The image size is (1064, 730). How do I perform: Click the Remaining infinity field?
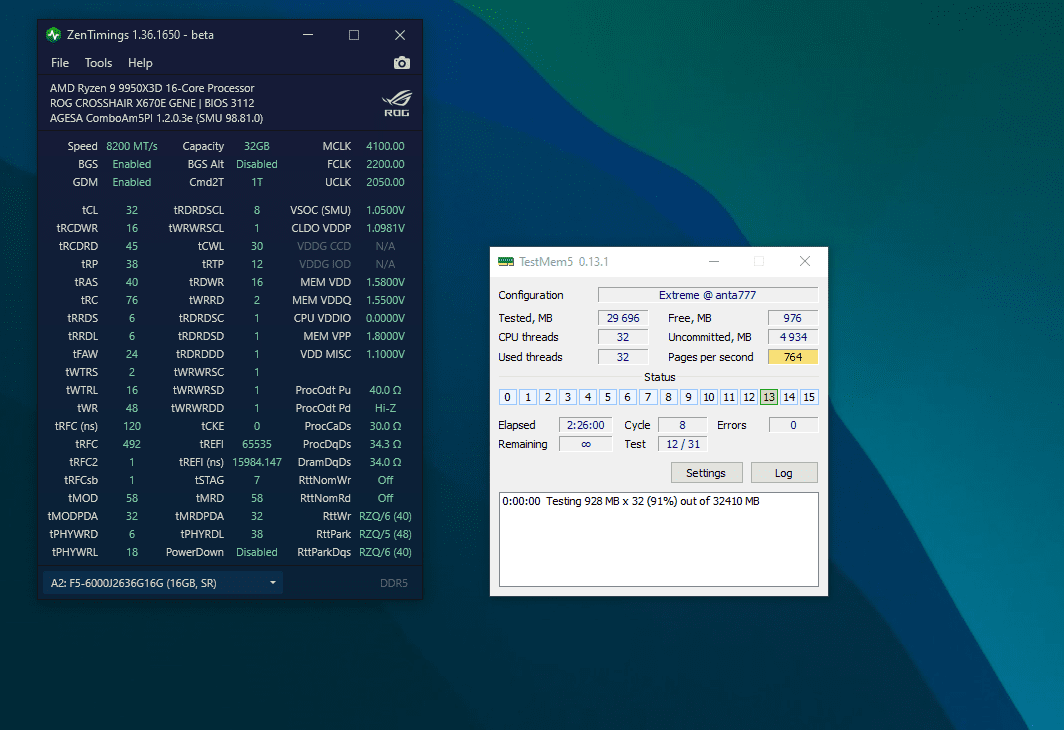click(x=586, y=444)
